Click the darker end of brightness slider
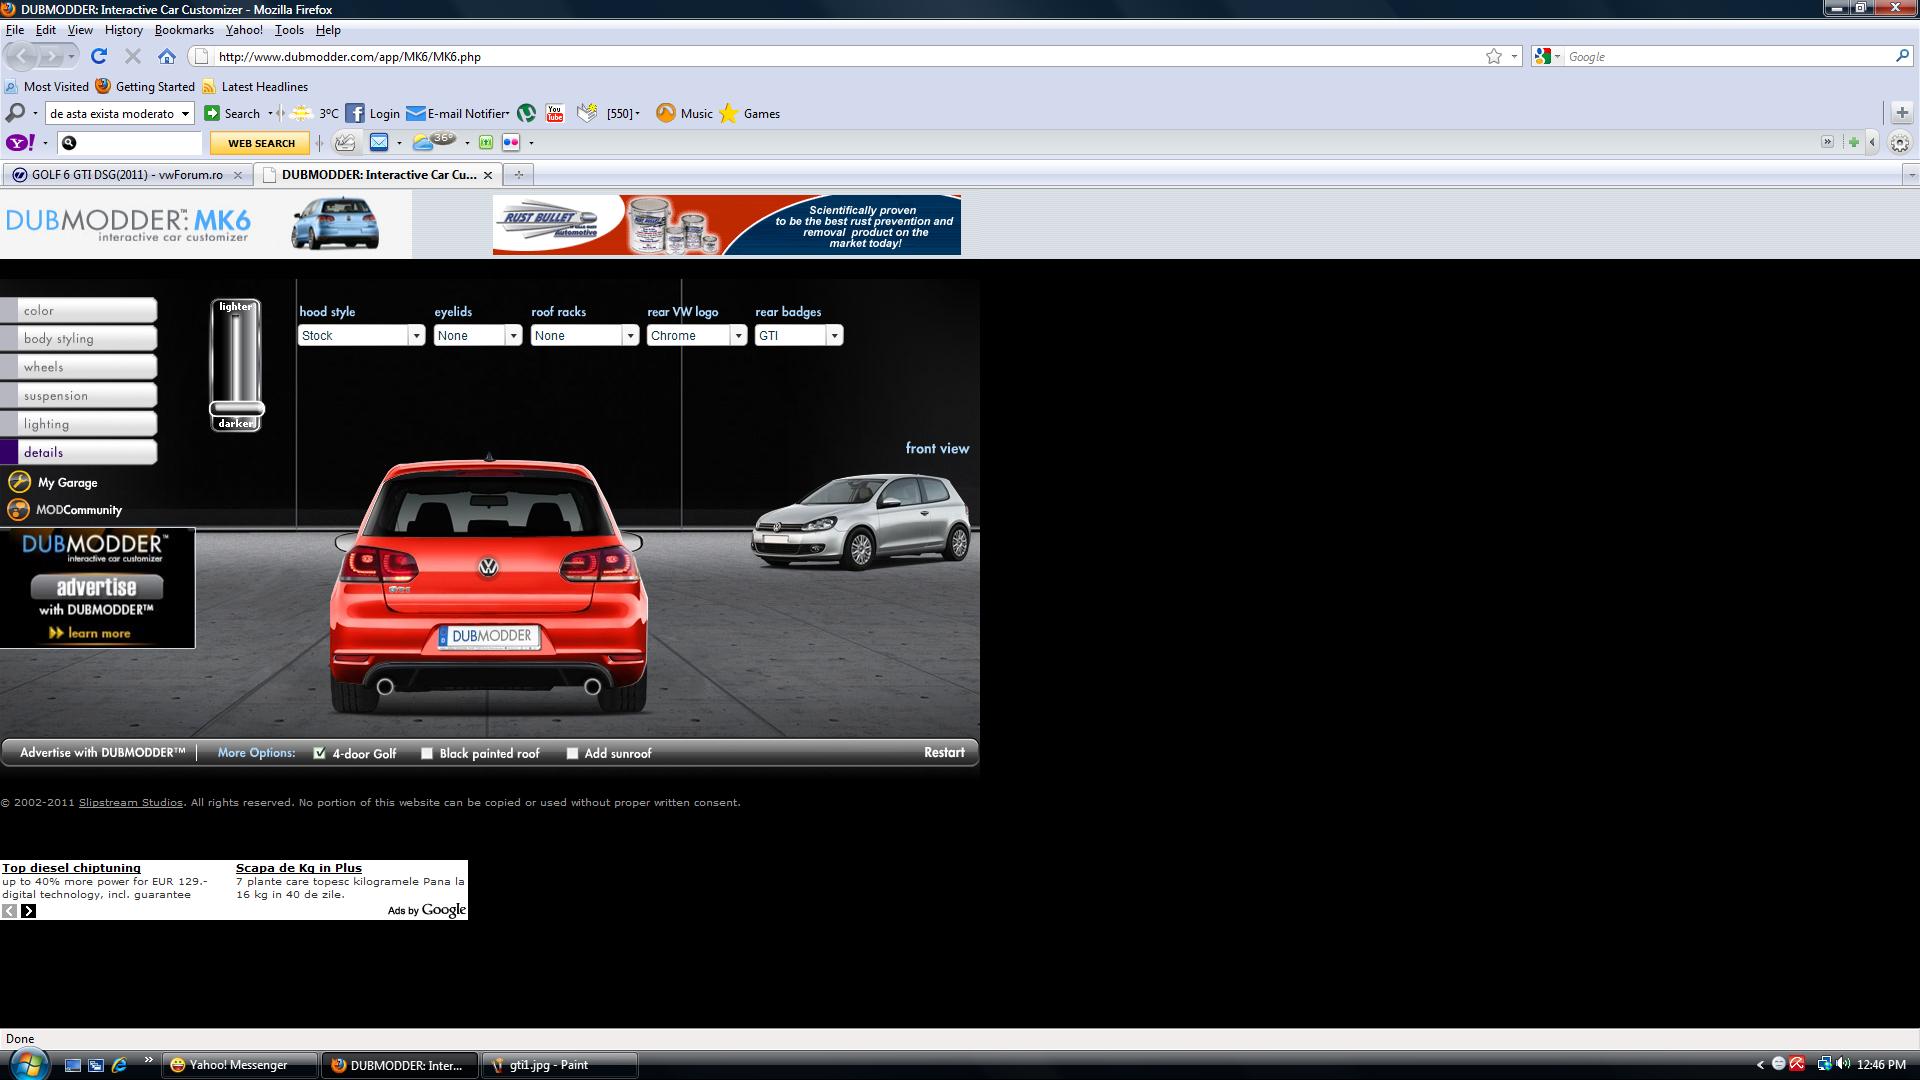1920x1080 pixels. pyautogui.click(x=236, y=424)
